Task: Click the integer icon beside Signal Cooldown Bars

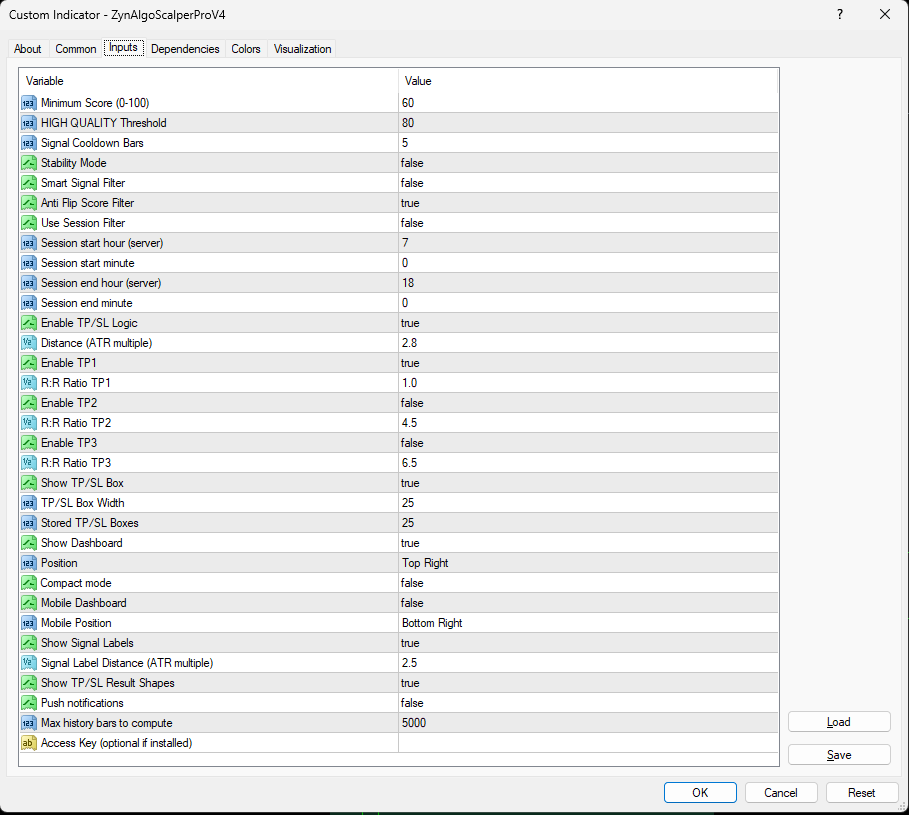Action: (28, 143)
